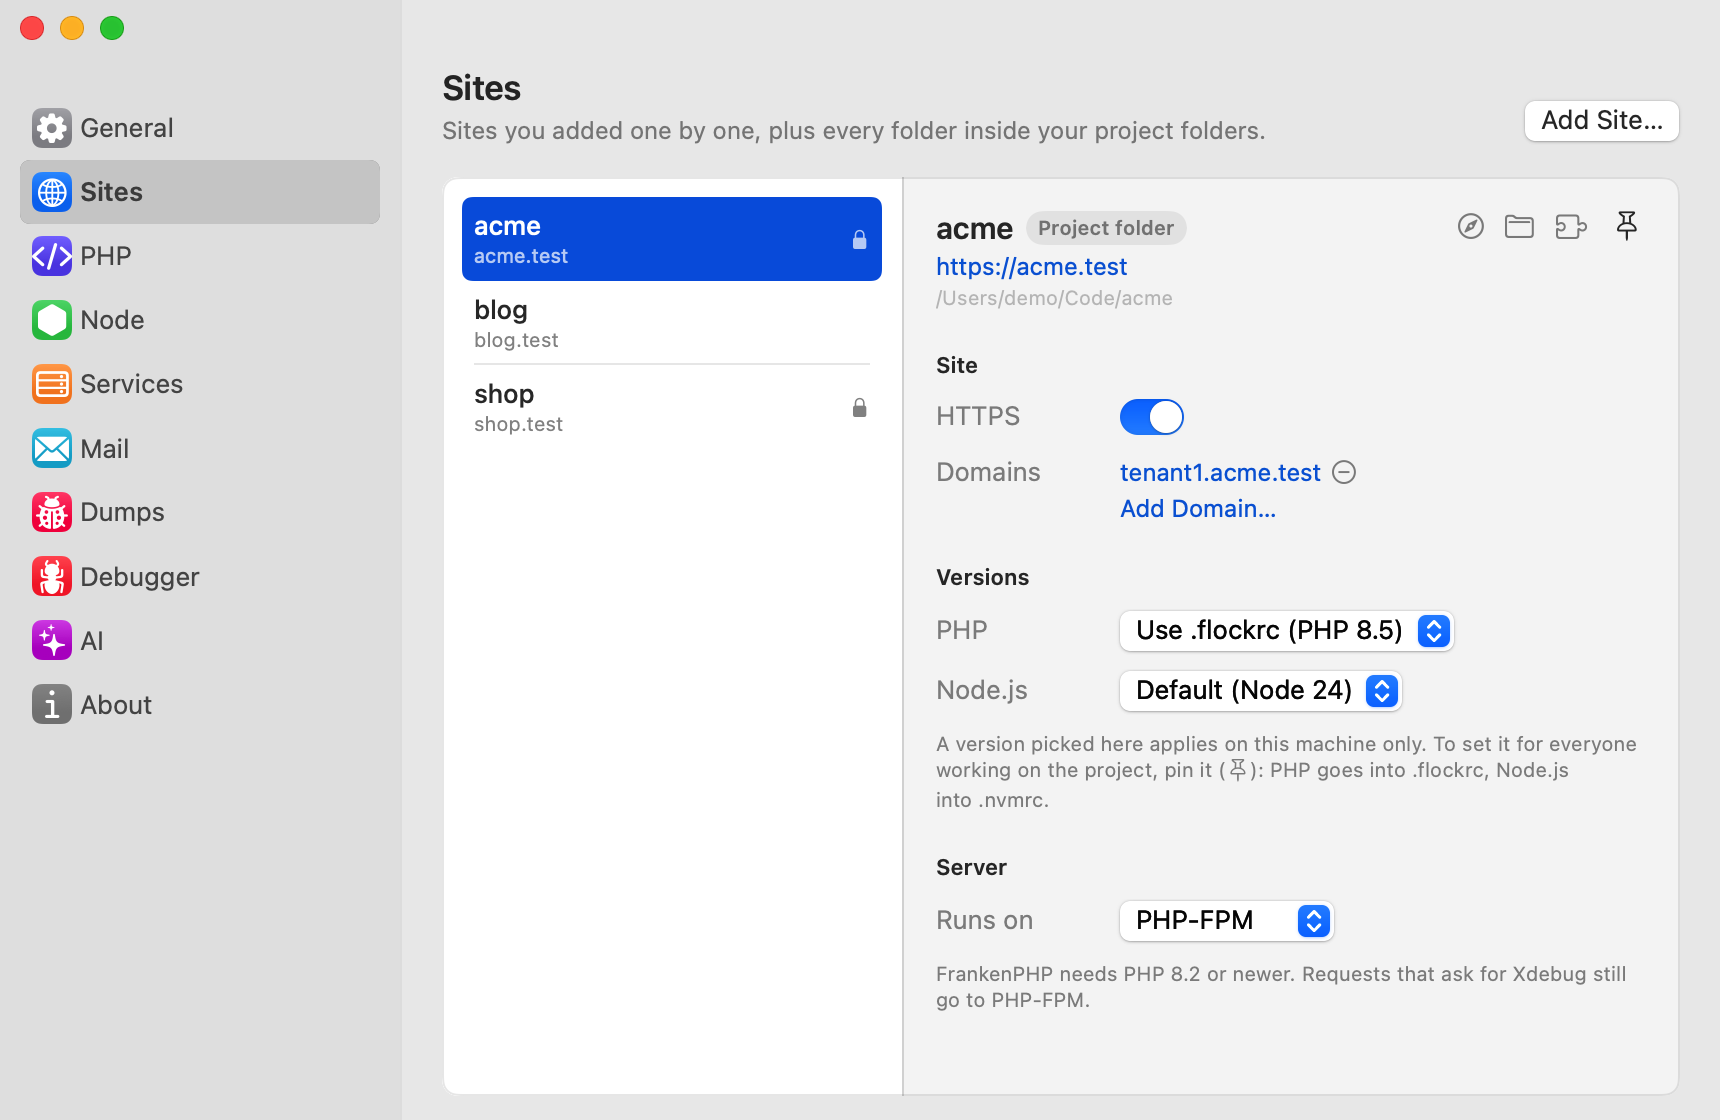Click the Dumps label in sidebar
Viewport: 1720px width, 1120px height.
click(122, 512)
